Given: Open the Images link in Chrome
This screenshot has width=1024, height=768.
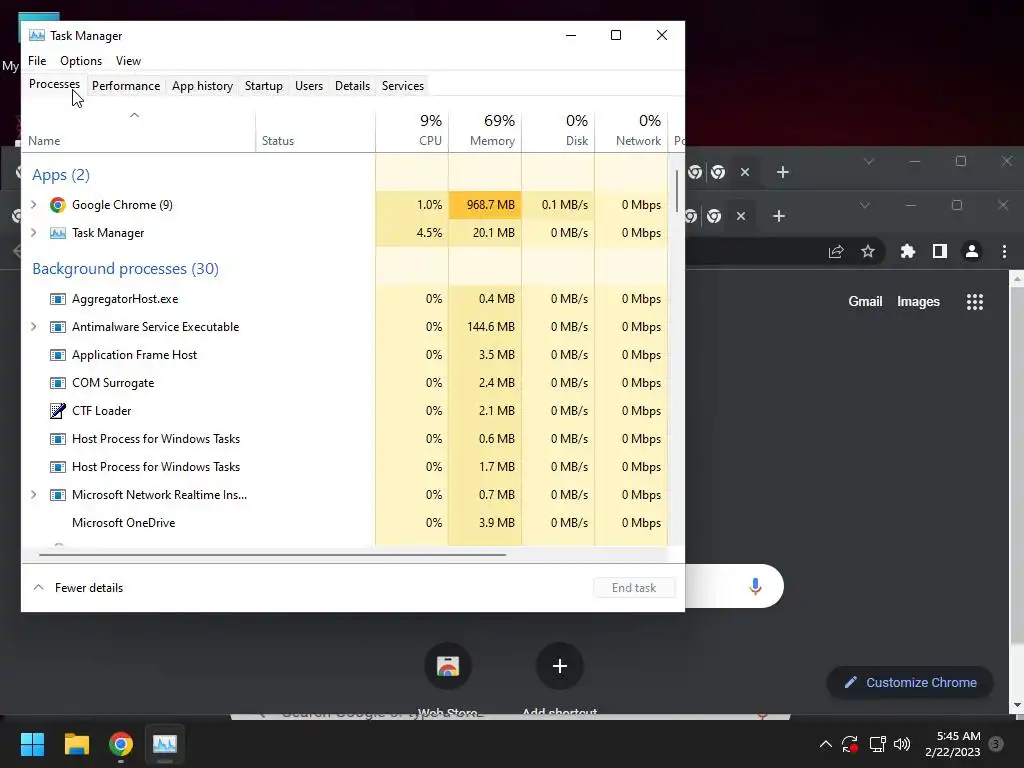Looking at the screenshot, I should tap(918, 302).
